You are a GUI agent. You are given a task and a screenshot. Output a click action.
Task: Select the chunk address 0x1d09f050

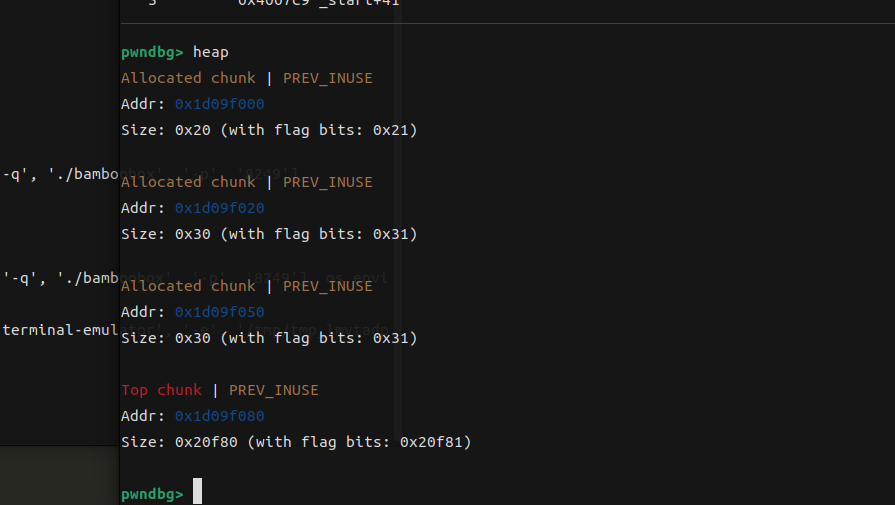[x=219, y=312]
